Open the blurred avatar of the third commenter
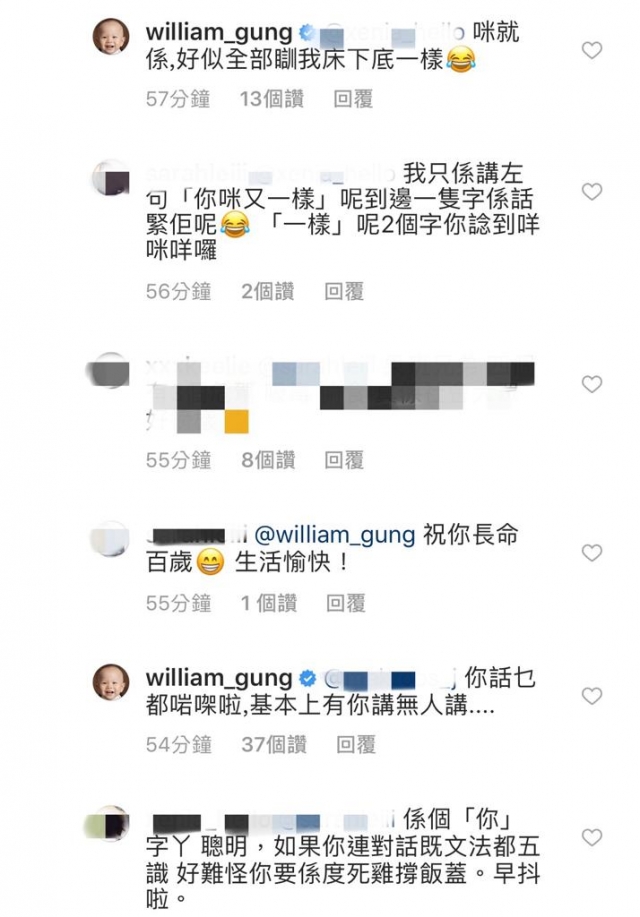 click(109, 371)
